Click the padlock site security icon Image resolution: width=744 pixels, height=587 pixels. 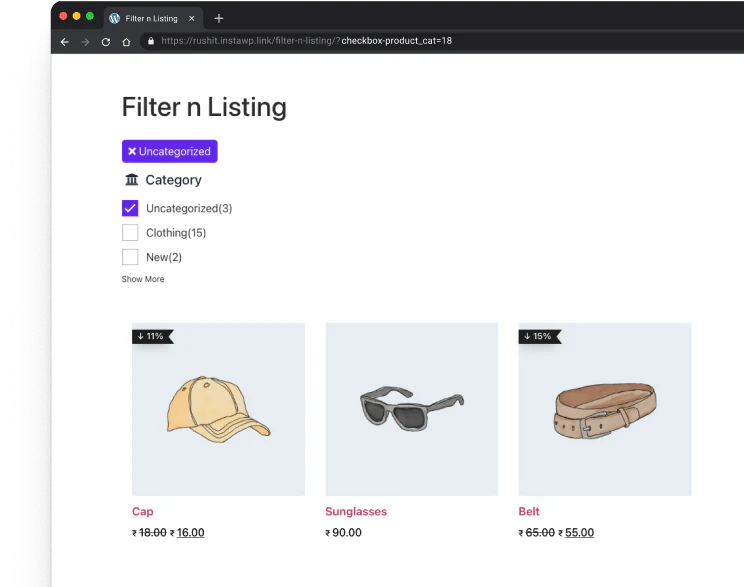point(151,41)
